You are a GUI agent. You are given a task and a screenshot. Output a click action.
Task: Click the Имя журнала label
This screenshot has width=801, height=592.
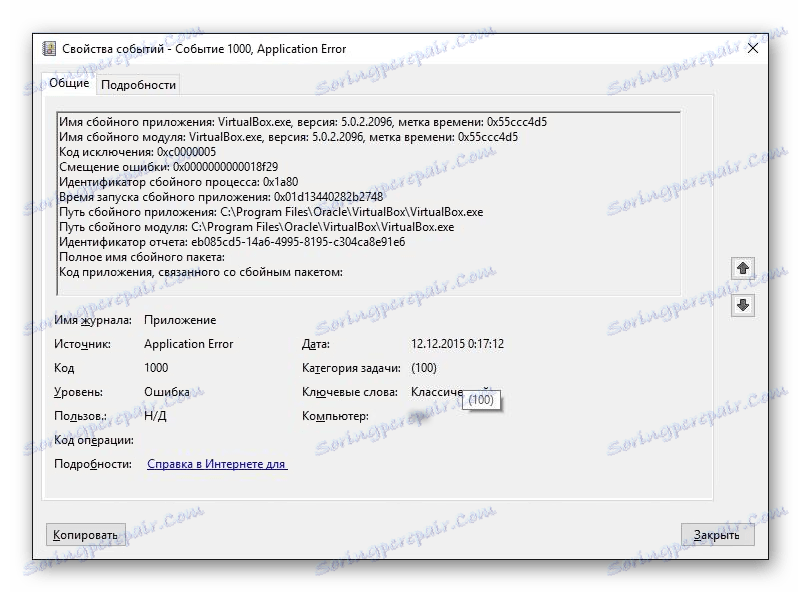click(93, 320)
